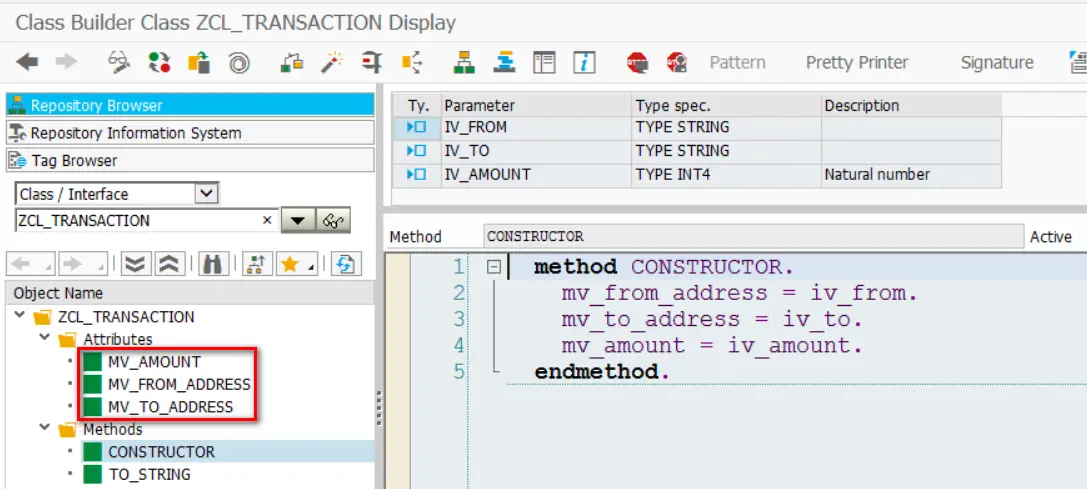The height and width of the screenshot is (489, 1087).
Task: Click code line mv_from_address = iv_from.
Action: pos(739,293)
